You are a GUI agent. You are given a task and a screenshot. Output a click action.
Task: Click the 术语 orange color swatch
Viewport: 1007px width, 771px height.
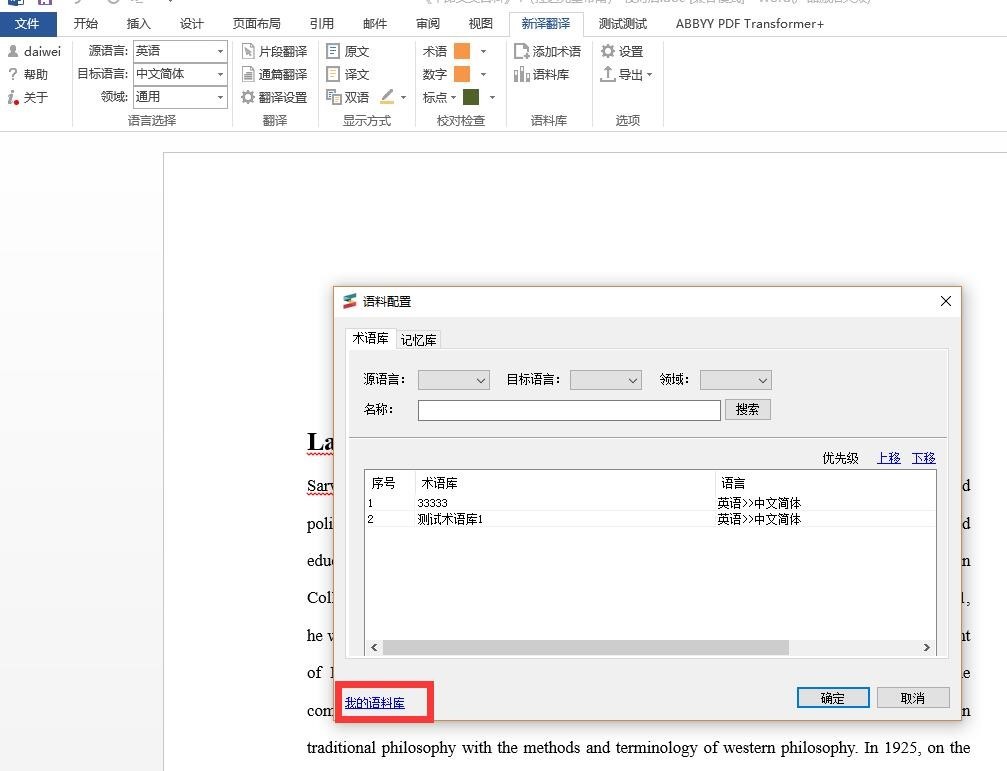click(462, 51)
